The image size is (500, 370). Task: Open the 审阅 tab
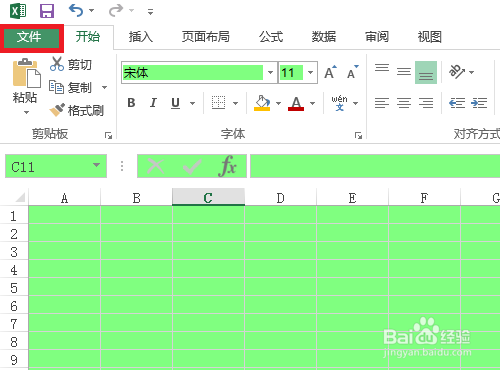coord(377,37)
